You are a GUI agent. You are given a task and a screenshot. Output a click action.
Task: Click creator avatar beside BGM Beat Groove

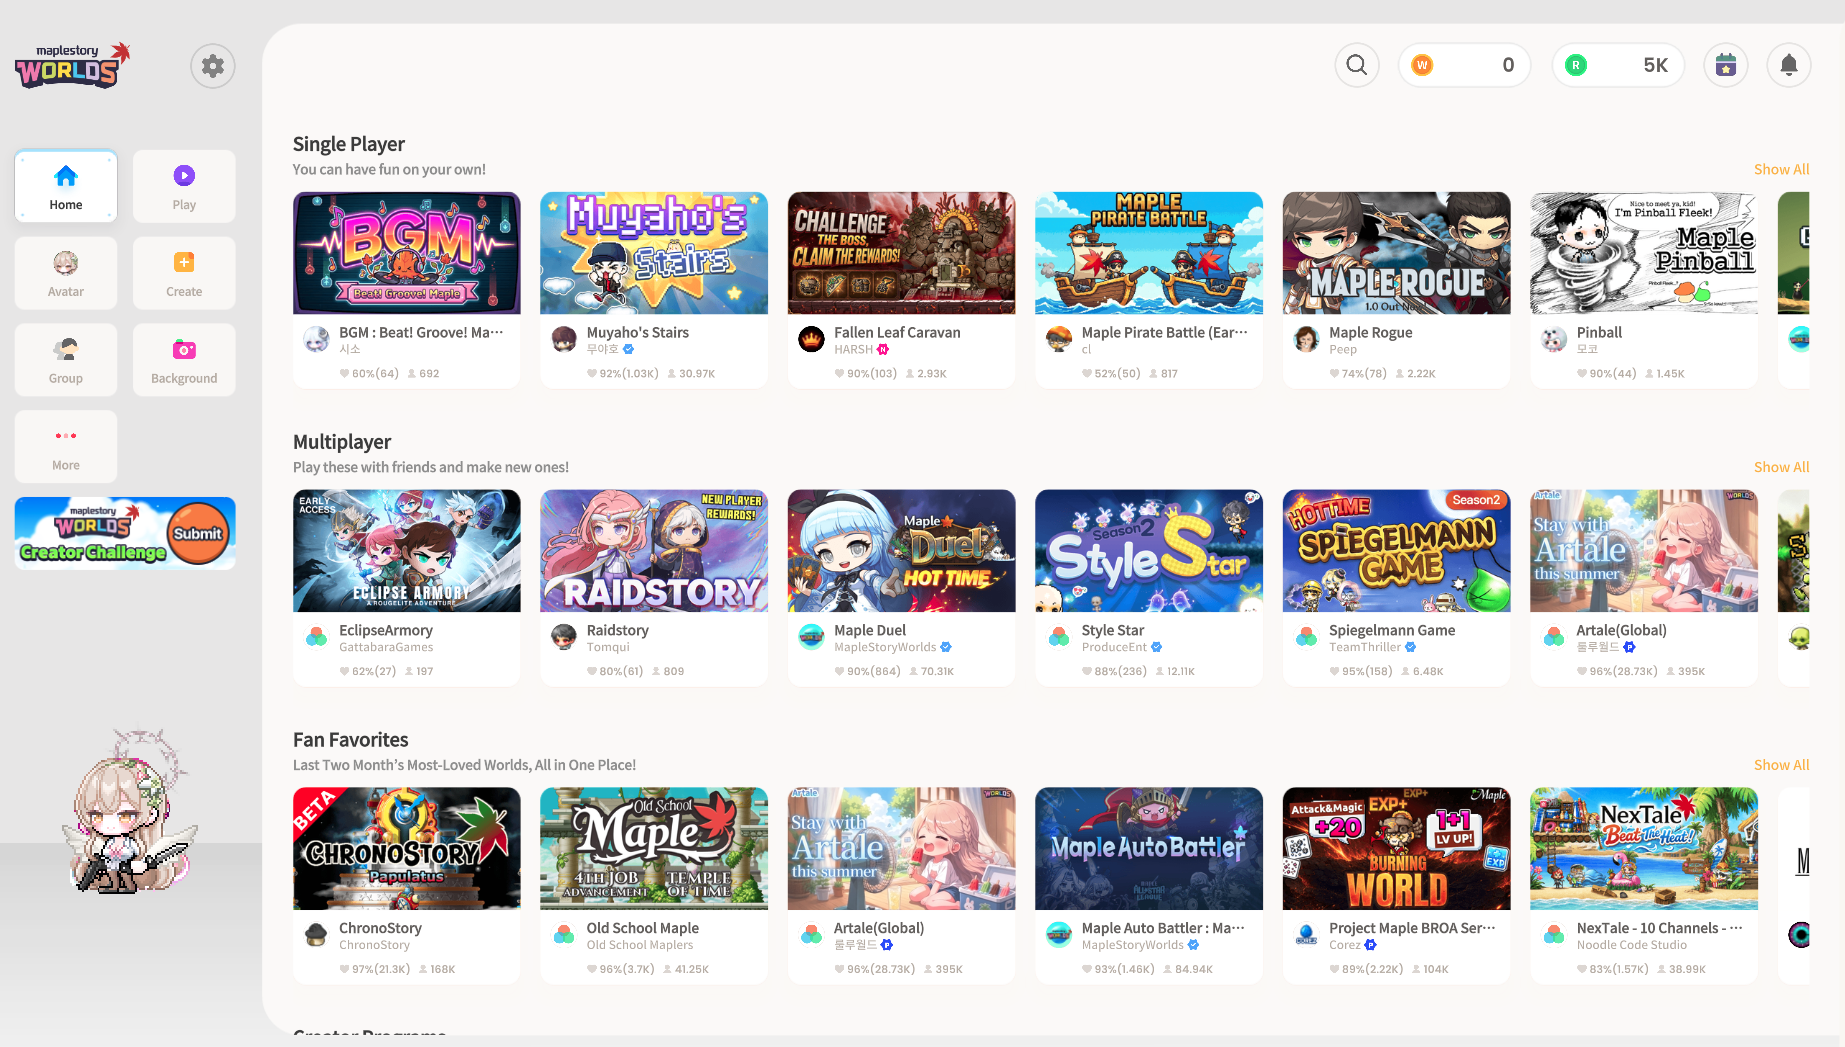tap(316, 339)
